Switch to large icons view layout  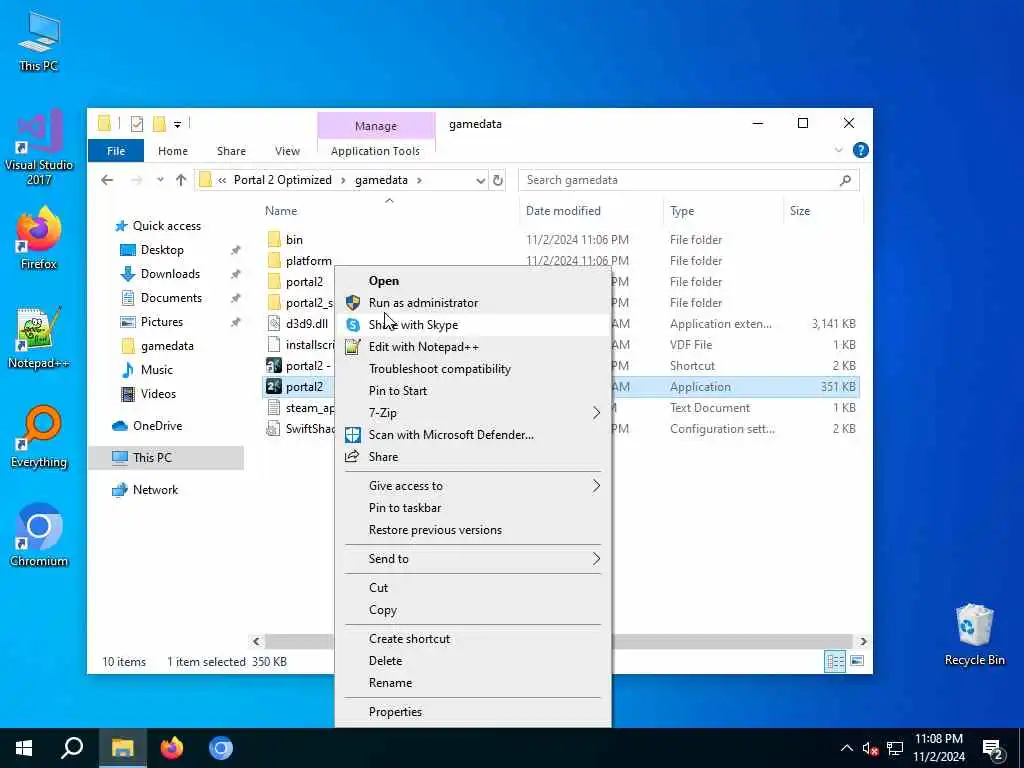(x=857, y=662)
